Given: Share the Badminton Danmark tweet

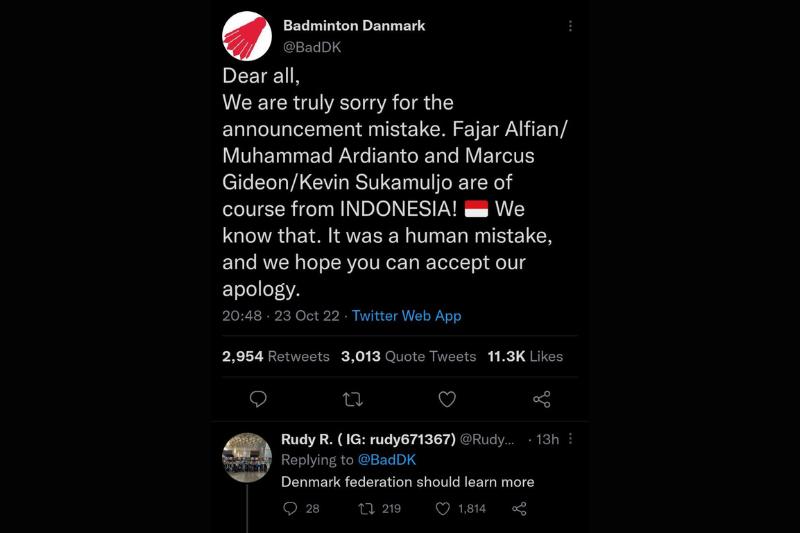Looking at the screenshot, I should pos(542,399).
